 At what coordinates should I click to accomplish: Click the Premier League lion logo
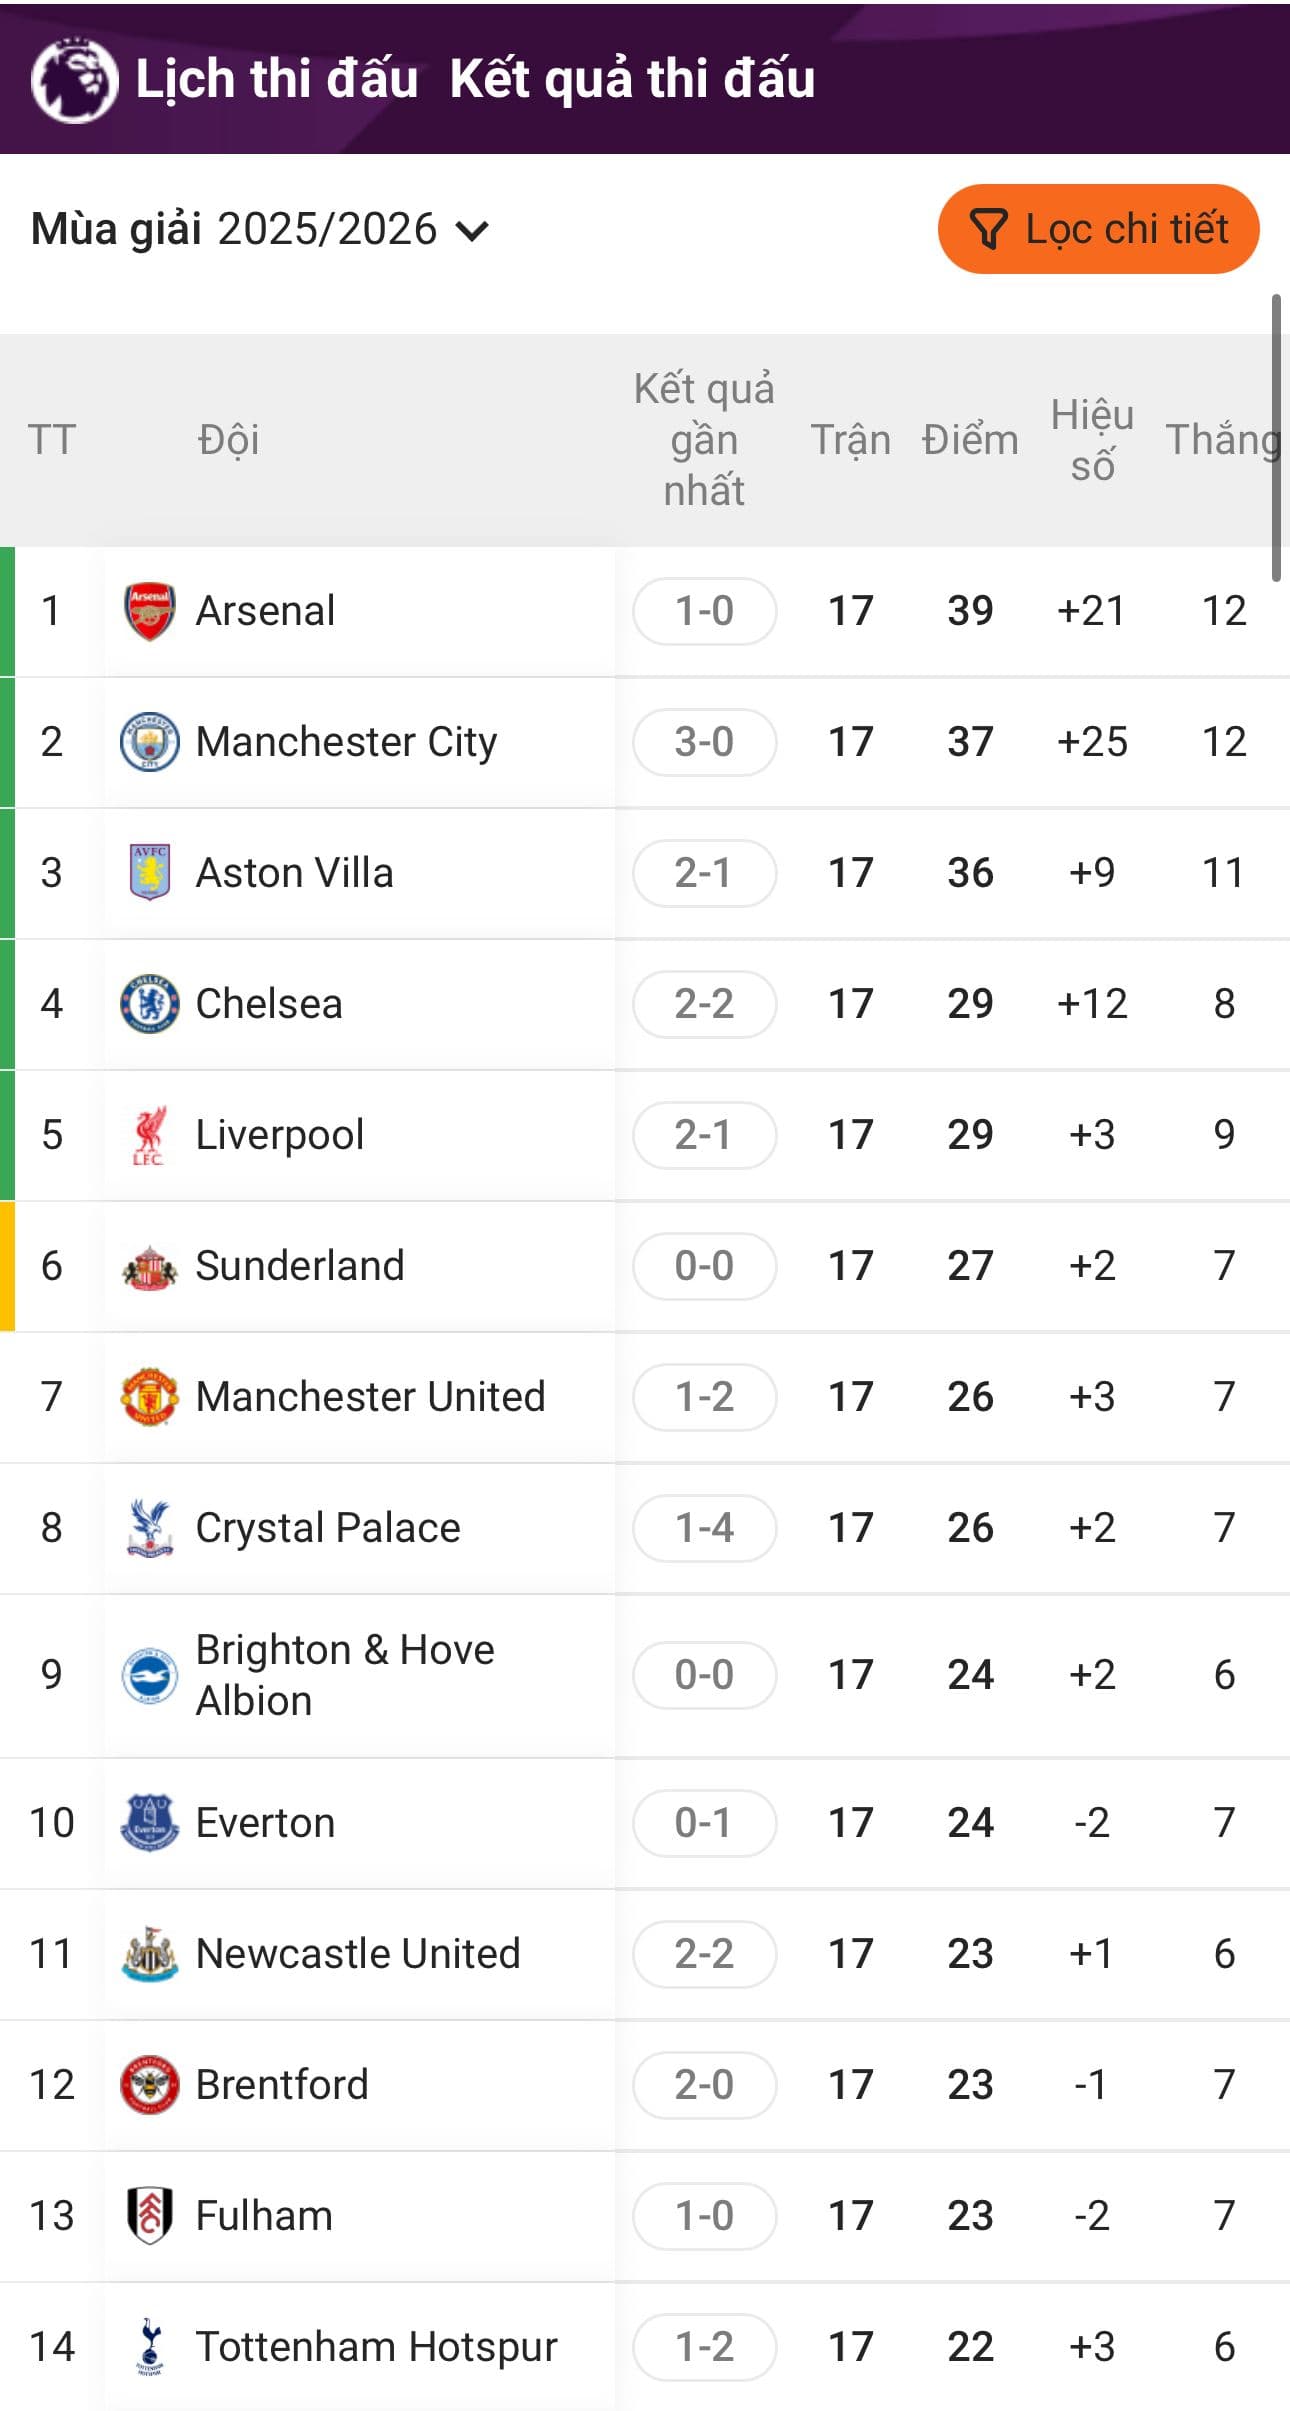pos(73,80)
